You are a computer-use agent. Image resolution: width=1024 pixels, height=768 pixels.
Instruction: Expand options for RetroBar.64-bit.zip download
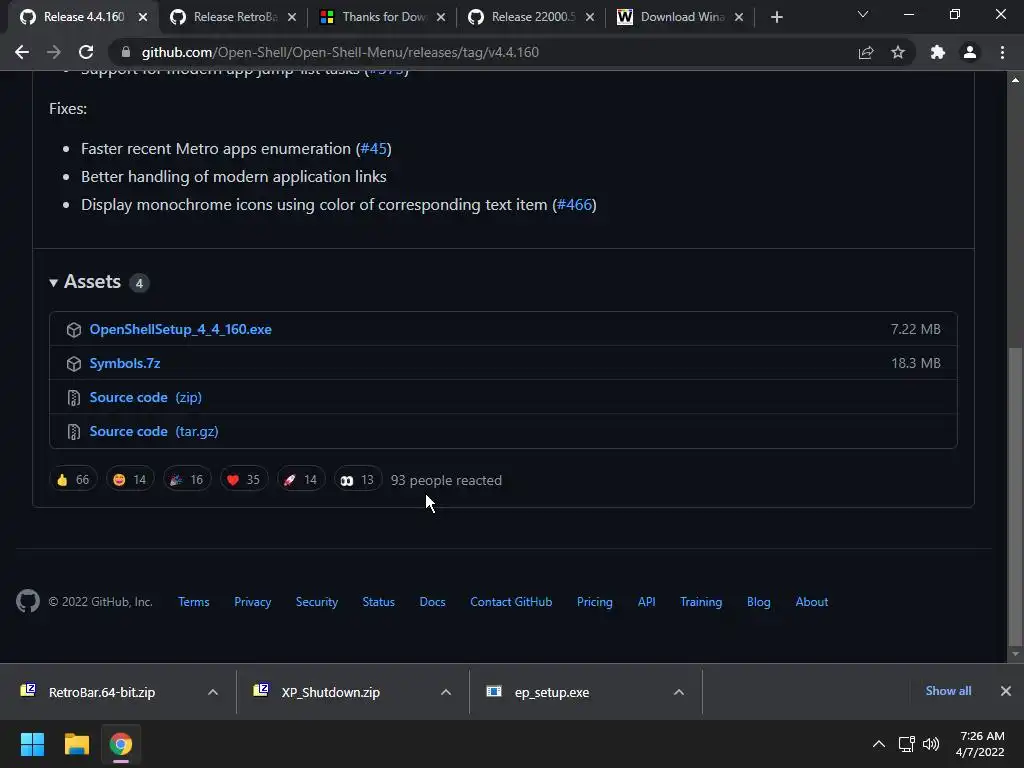point(213,692)
